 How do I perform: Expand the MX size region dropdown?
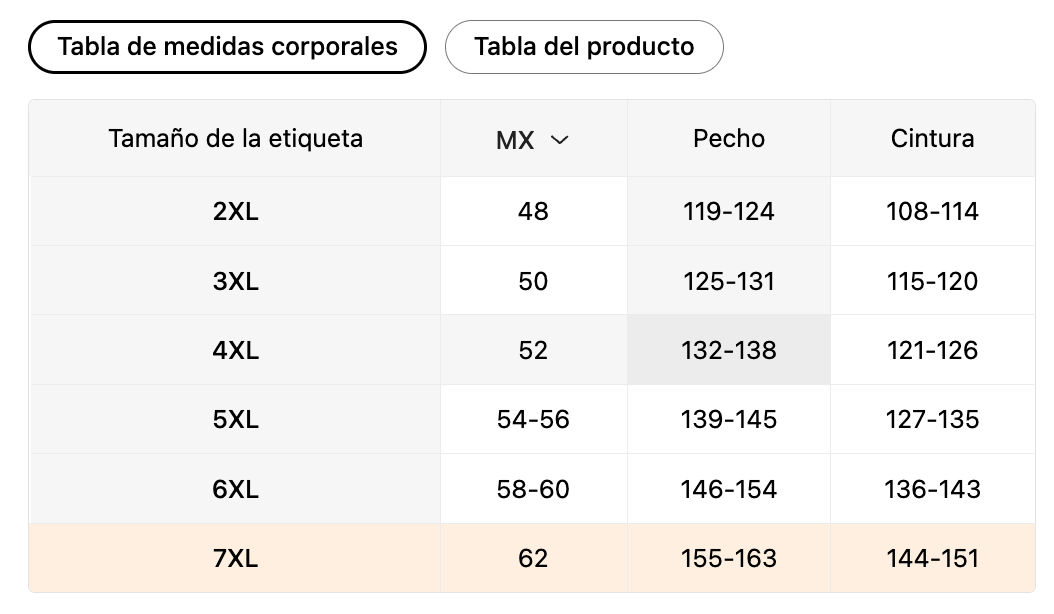532,140
